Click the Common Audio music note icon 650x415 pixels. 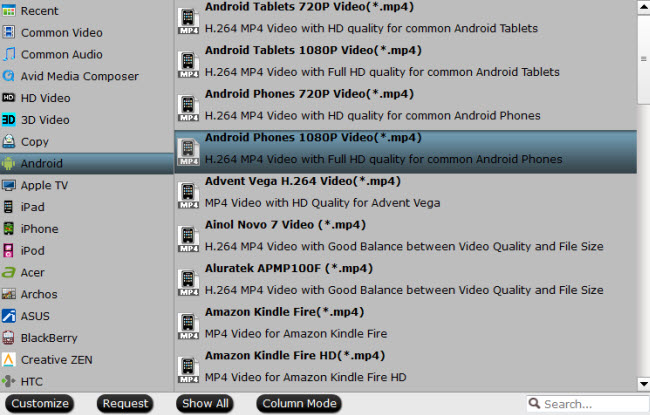(9, 54)
